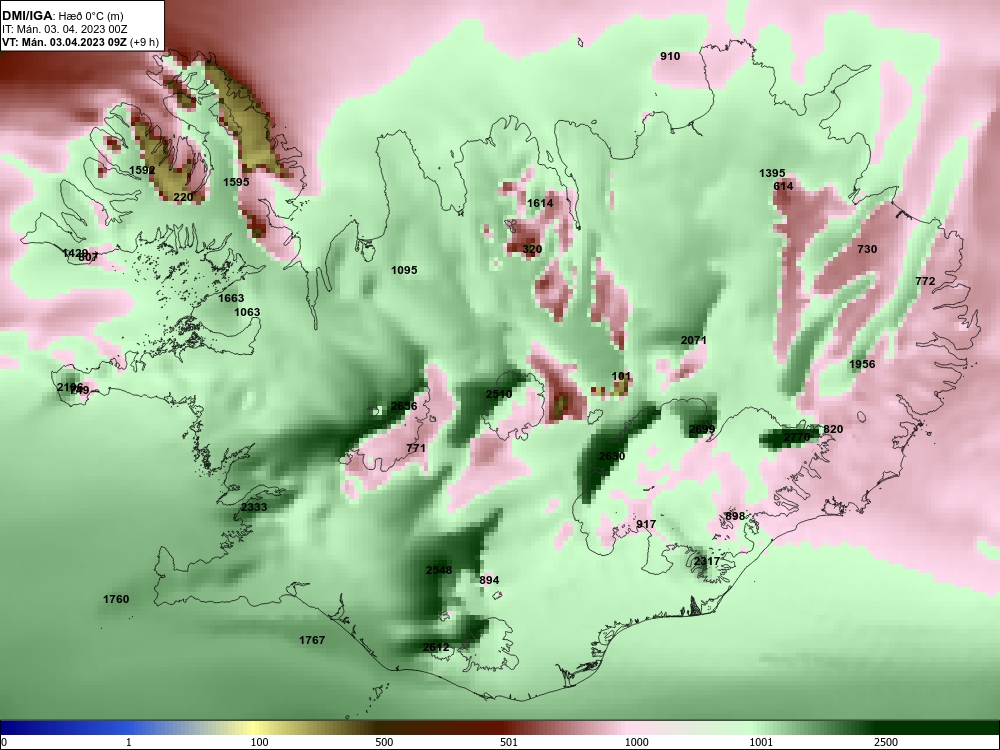1000x750 pixels.
Task: Click the map value '730'
Action: [x=867, y=249]
